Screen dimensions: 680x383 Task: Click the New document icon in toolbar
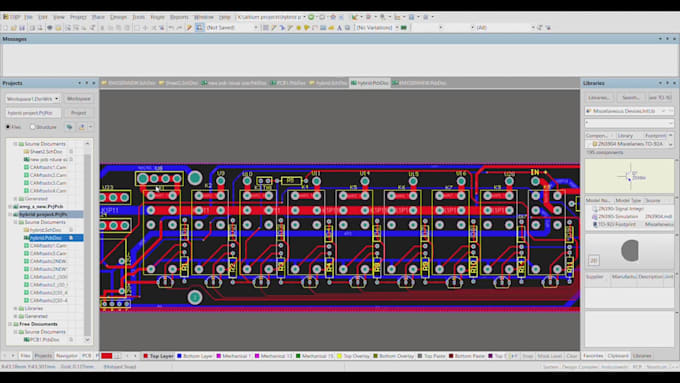tap(5, 28)
